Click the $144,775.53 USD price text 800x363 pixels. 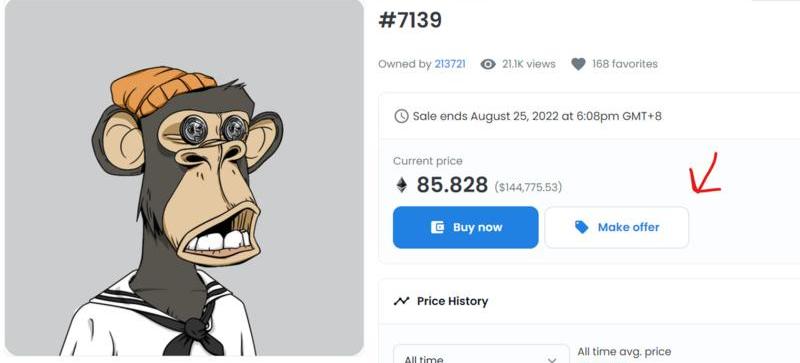528,187
